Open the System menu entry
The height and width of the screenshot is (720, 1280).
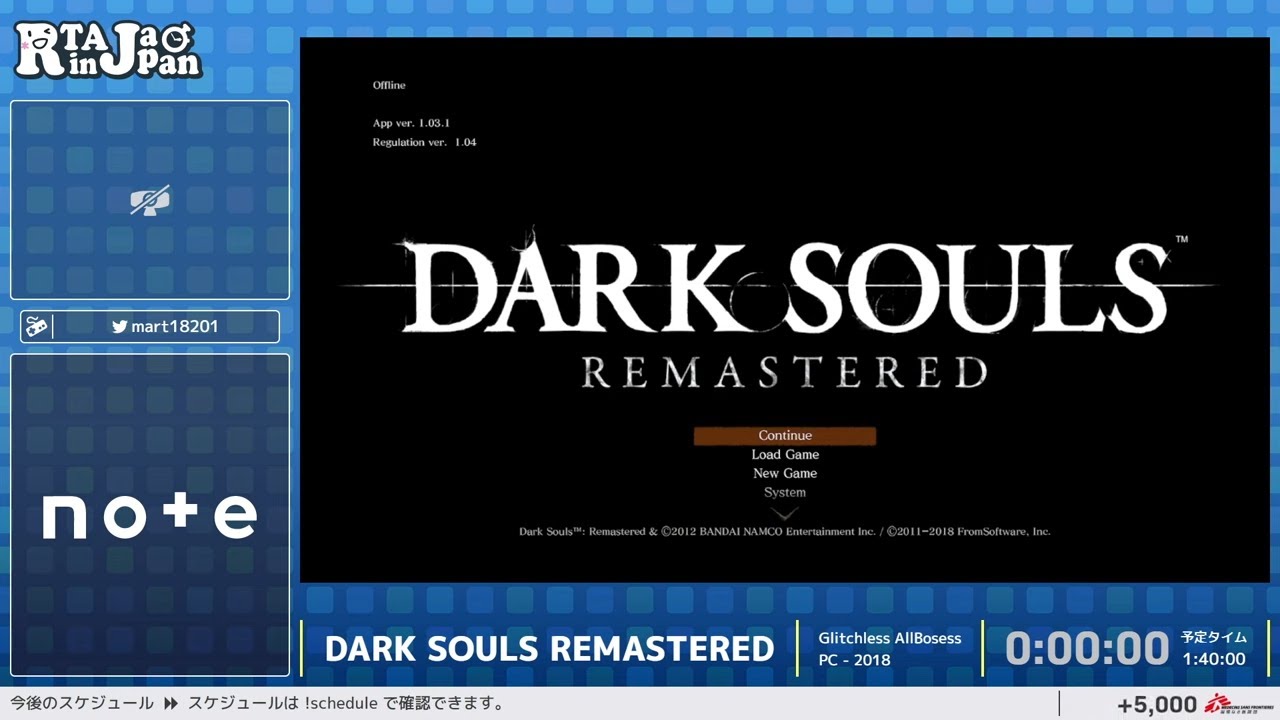tap(785, 492)
